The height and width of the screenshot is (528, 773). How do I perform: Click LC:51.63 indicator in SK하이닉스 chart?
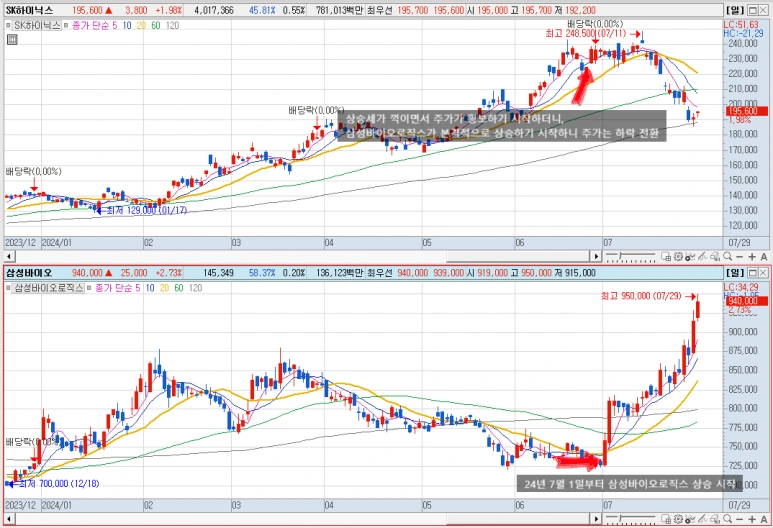coord(741,25)
